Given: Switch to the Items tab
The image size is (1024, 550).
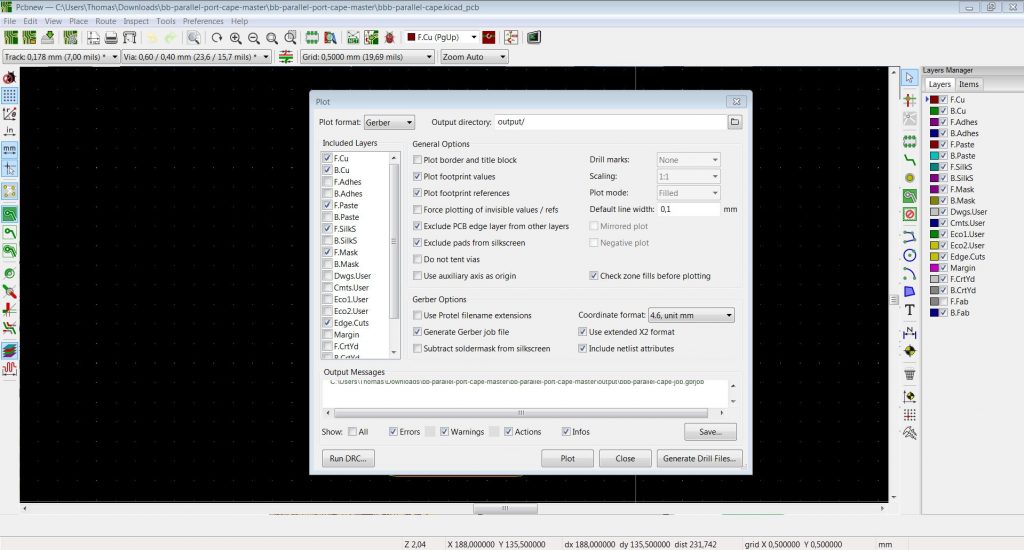Looking at the screenshot, I should tap(969, 85).
